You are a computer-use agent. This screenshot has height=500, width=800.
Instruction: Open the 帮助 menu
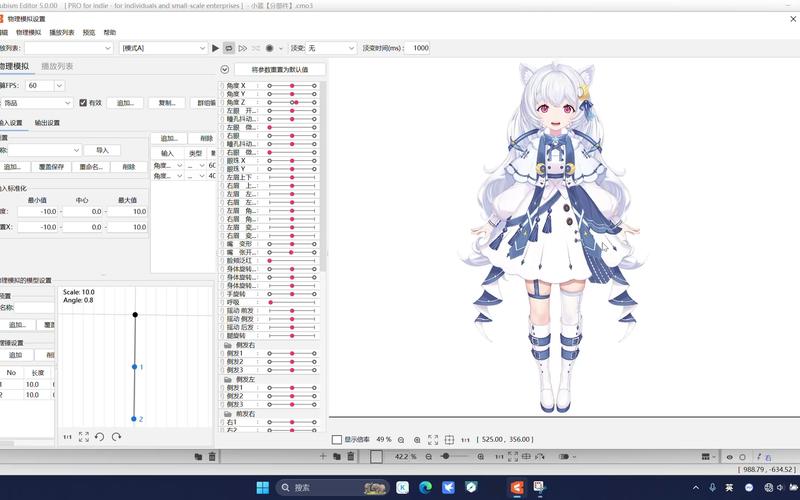pos(110,32)
